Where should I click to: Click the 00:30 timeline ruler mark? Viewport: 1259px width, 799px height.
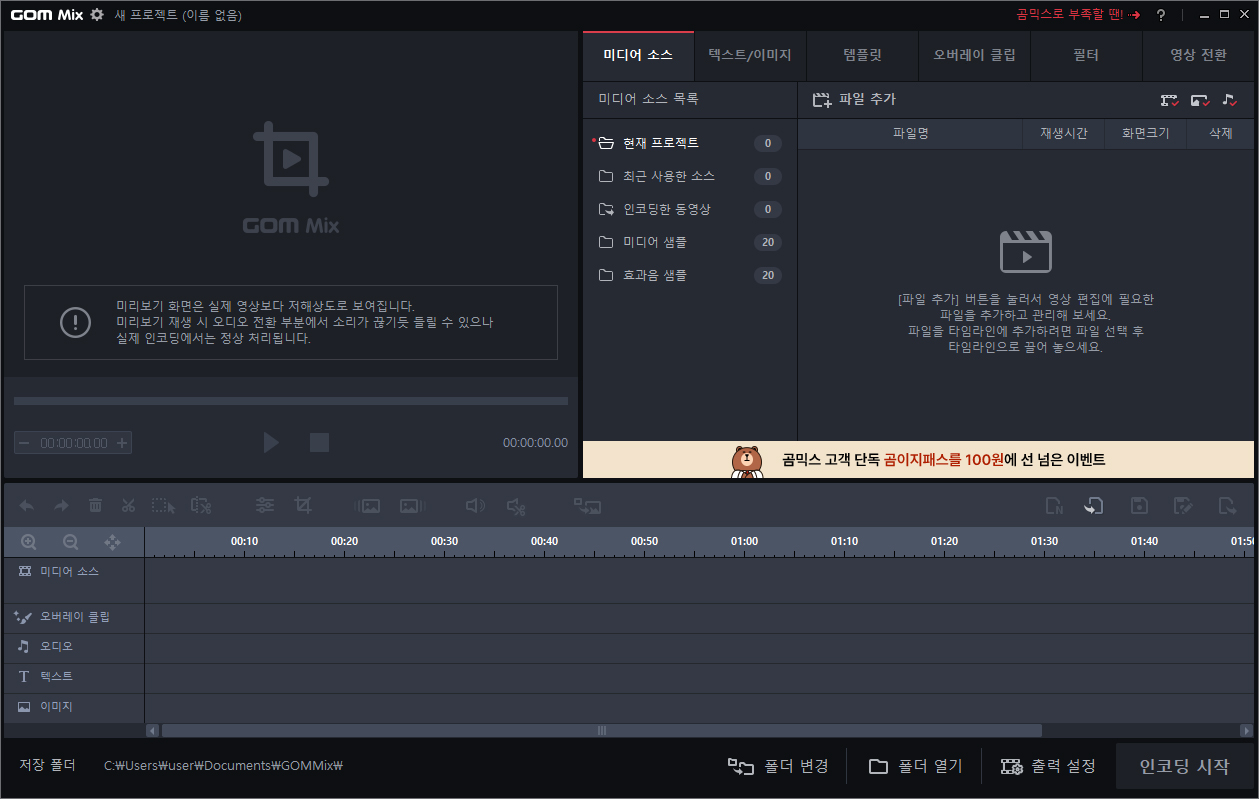[444, 541]
